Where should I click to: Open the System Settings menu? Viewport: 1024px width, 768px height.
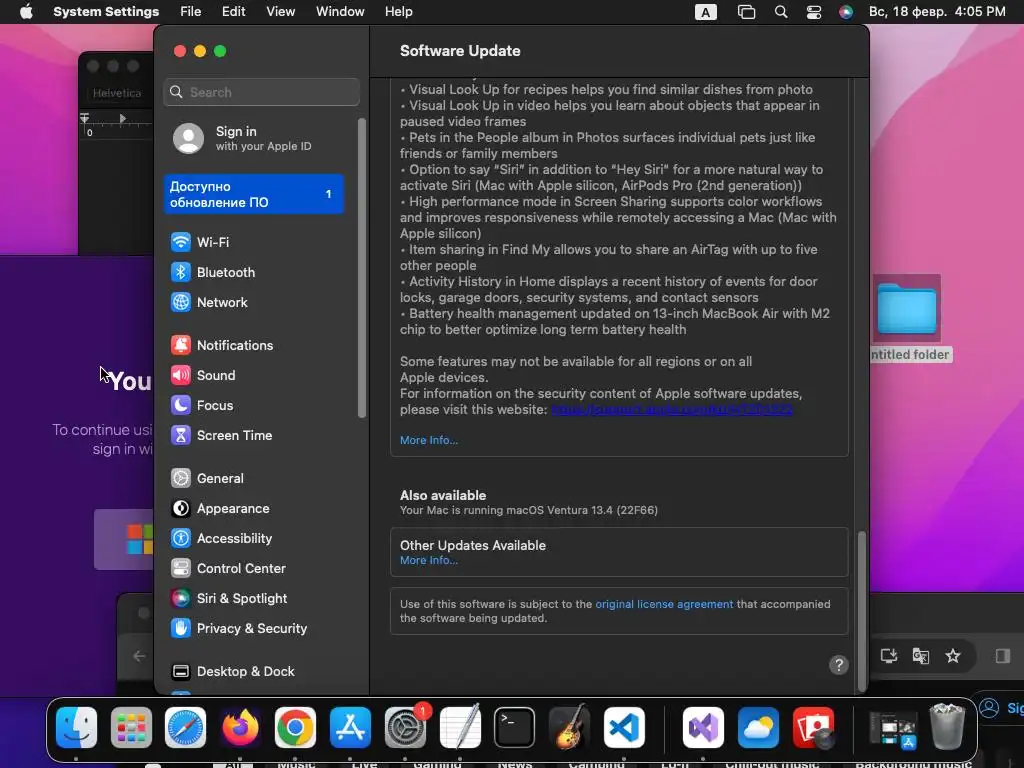[106, 12]
